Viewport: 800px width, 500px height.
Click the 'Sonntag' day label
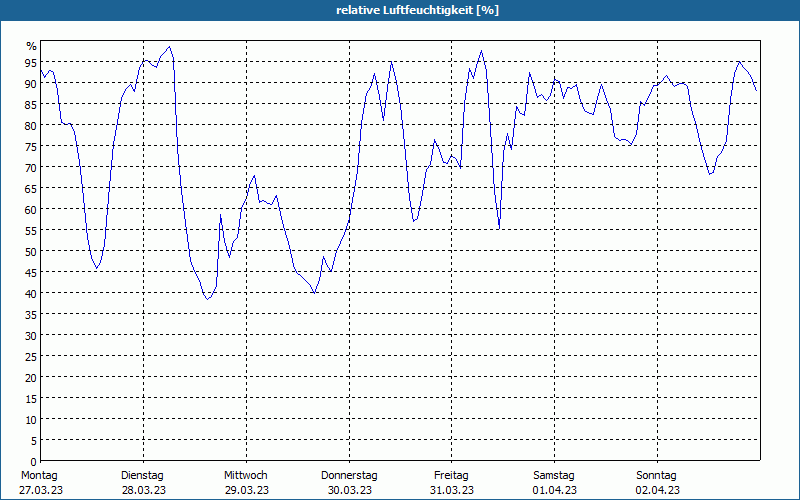tap(656, 475)
